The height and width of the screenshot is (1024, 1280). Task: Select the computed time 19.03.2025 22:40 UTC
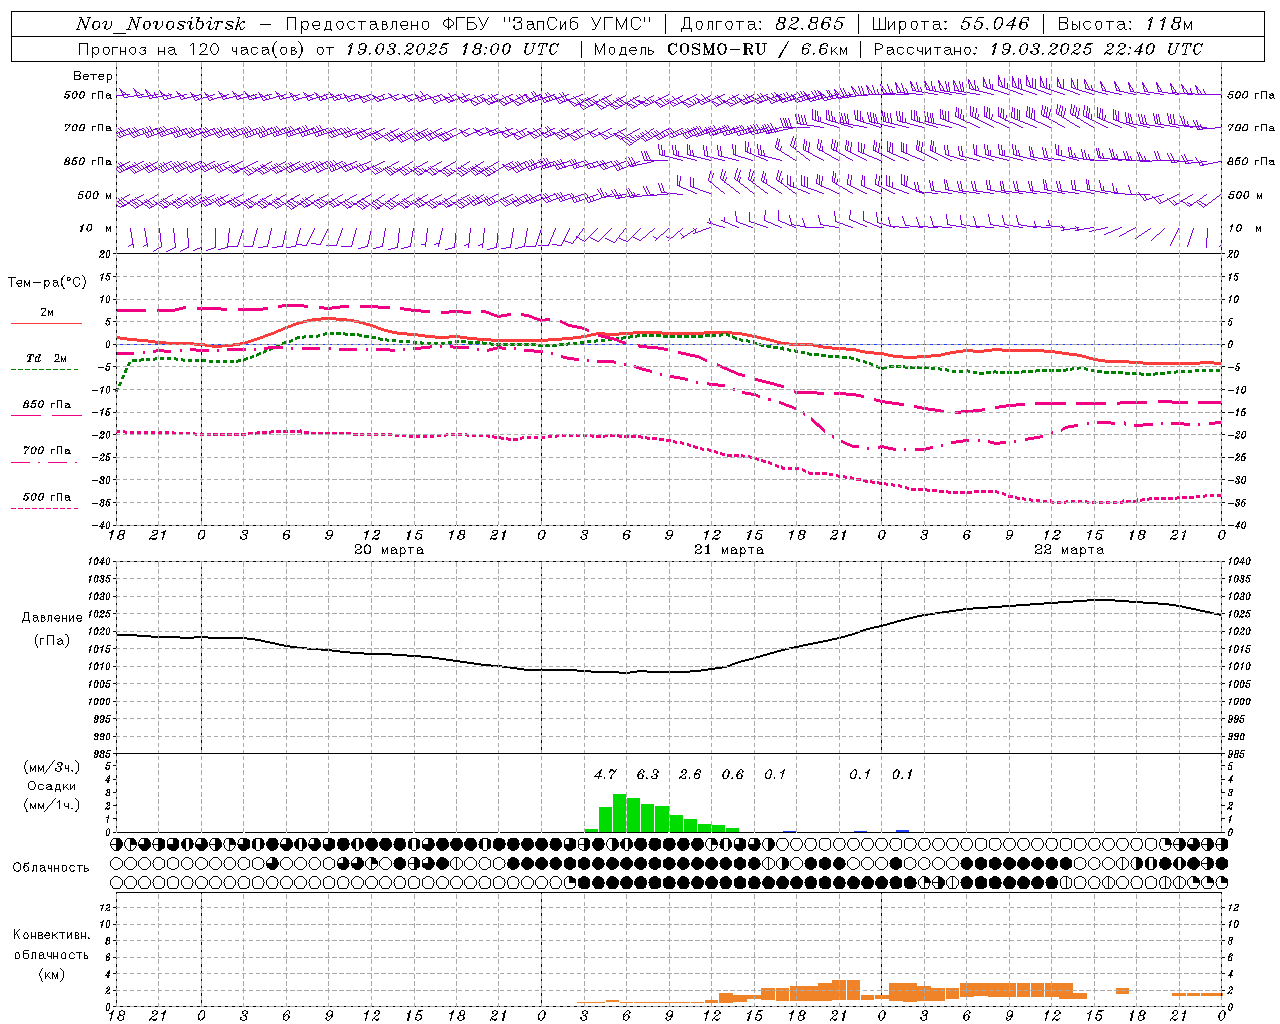1096,49
